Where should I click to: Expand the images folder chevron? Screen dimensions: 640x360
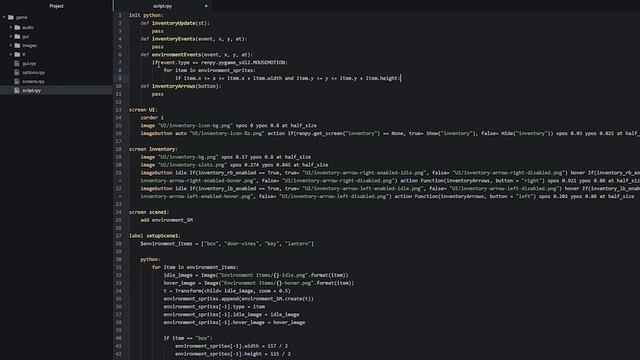point(11,45)
